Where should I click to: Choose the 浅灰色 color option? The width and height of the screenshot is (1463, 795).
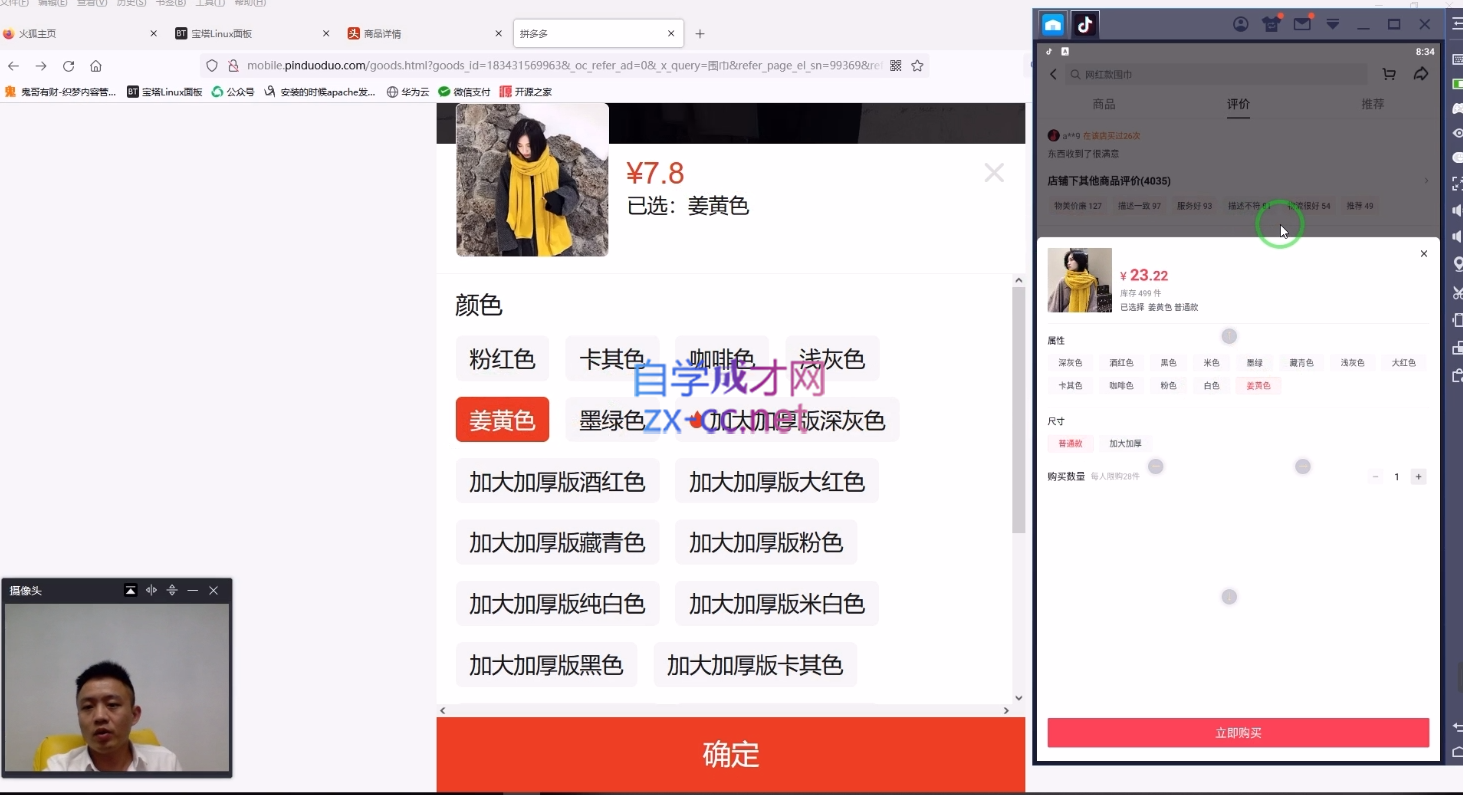[832, 359]
